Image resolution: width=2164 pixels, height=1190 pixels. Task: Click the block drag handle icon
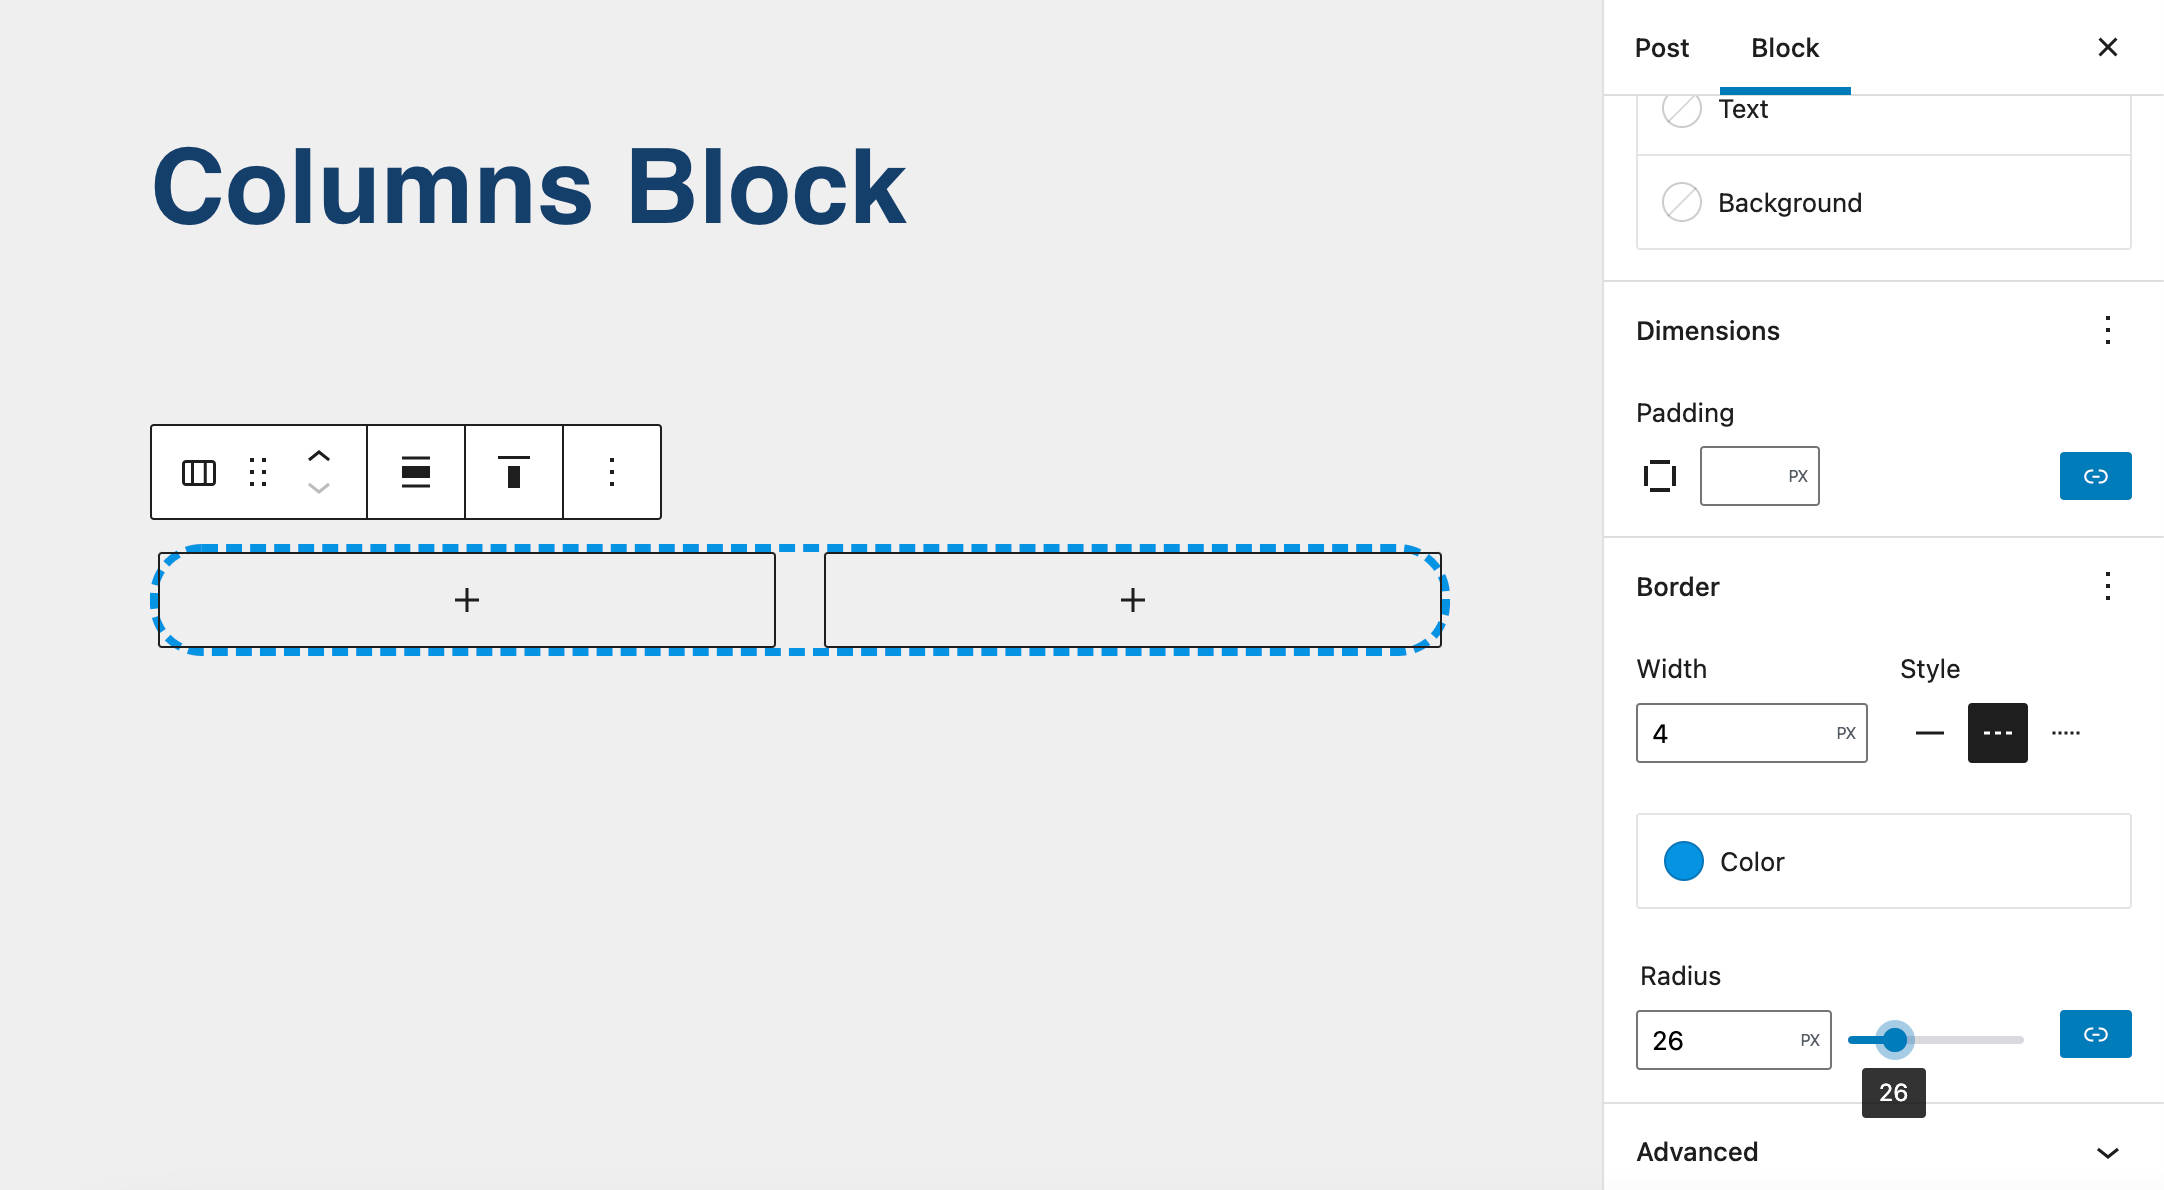[x=258, y=472]
